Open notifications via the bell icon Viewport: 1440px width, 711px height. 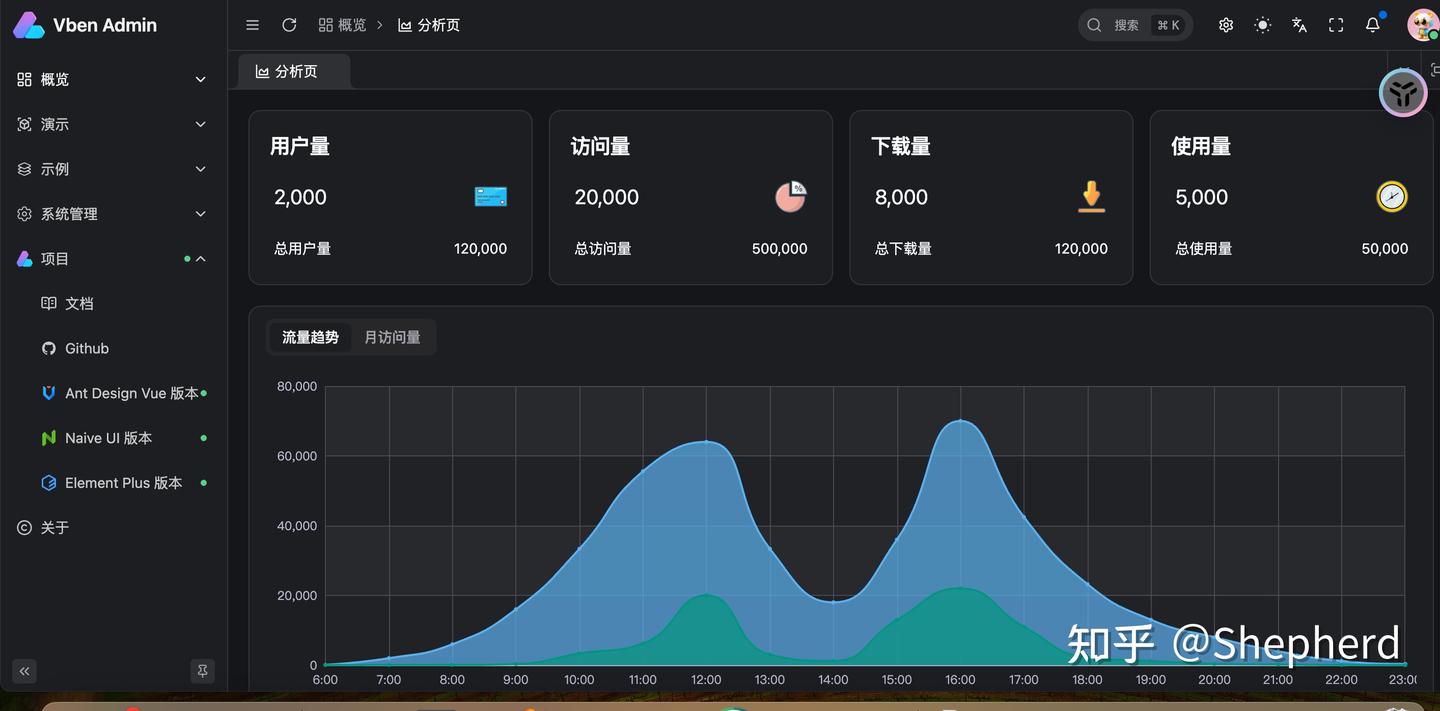pos(1372,24)
